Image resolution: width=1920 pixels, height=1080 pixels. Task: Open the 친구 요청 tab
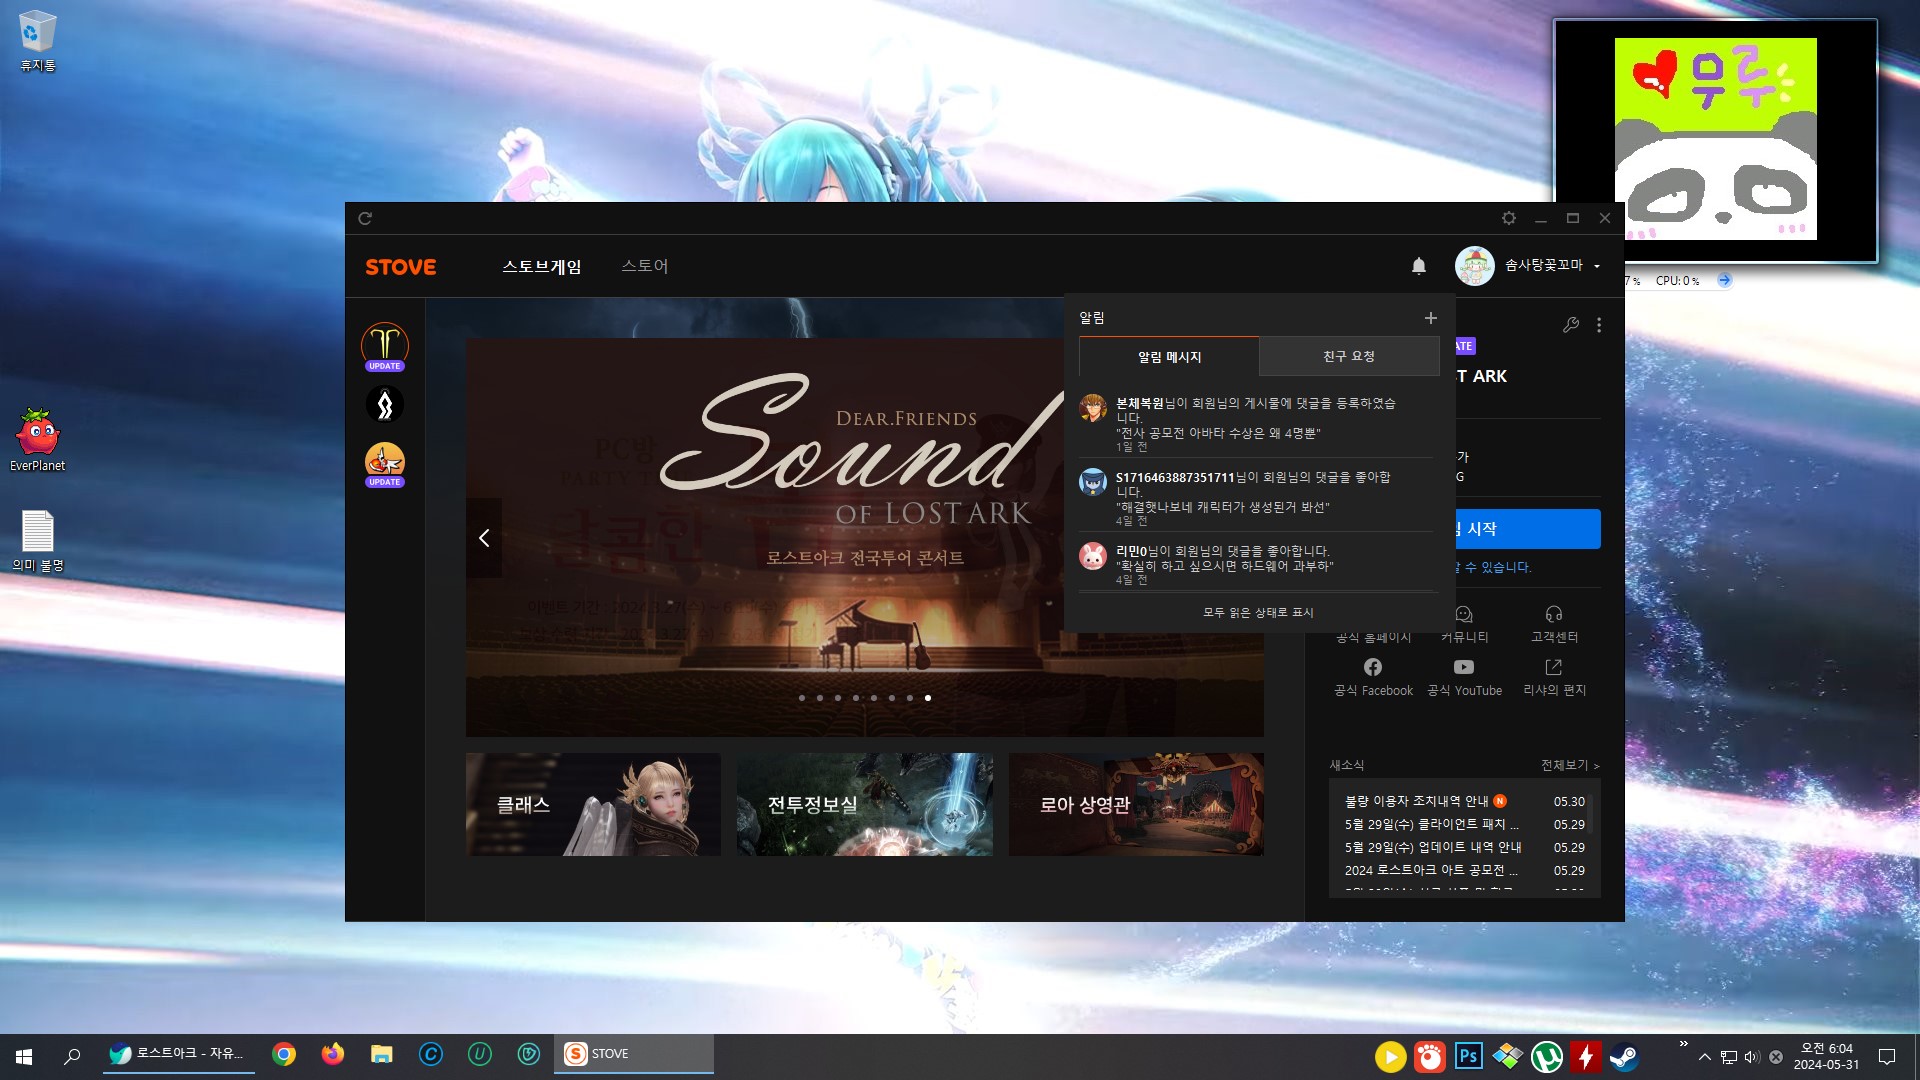[1349, 357]
